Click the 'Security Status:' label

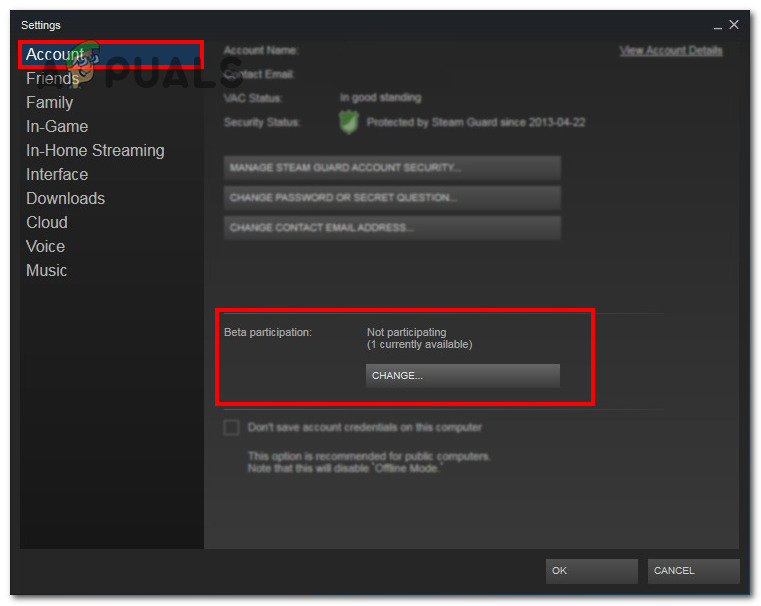click(x=262, y=122)
